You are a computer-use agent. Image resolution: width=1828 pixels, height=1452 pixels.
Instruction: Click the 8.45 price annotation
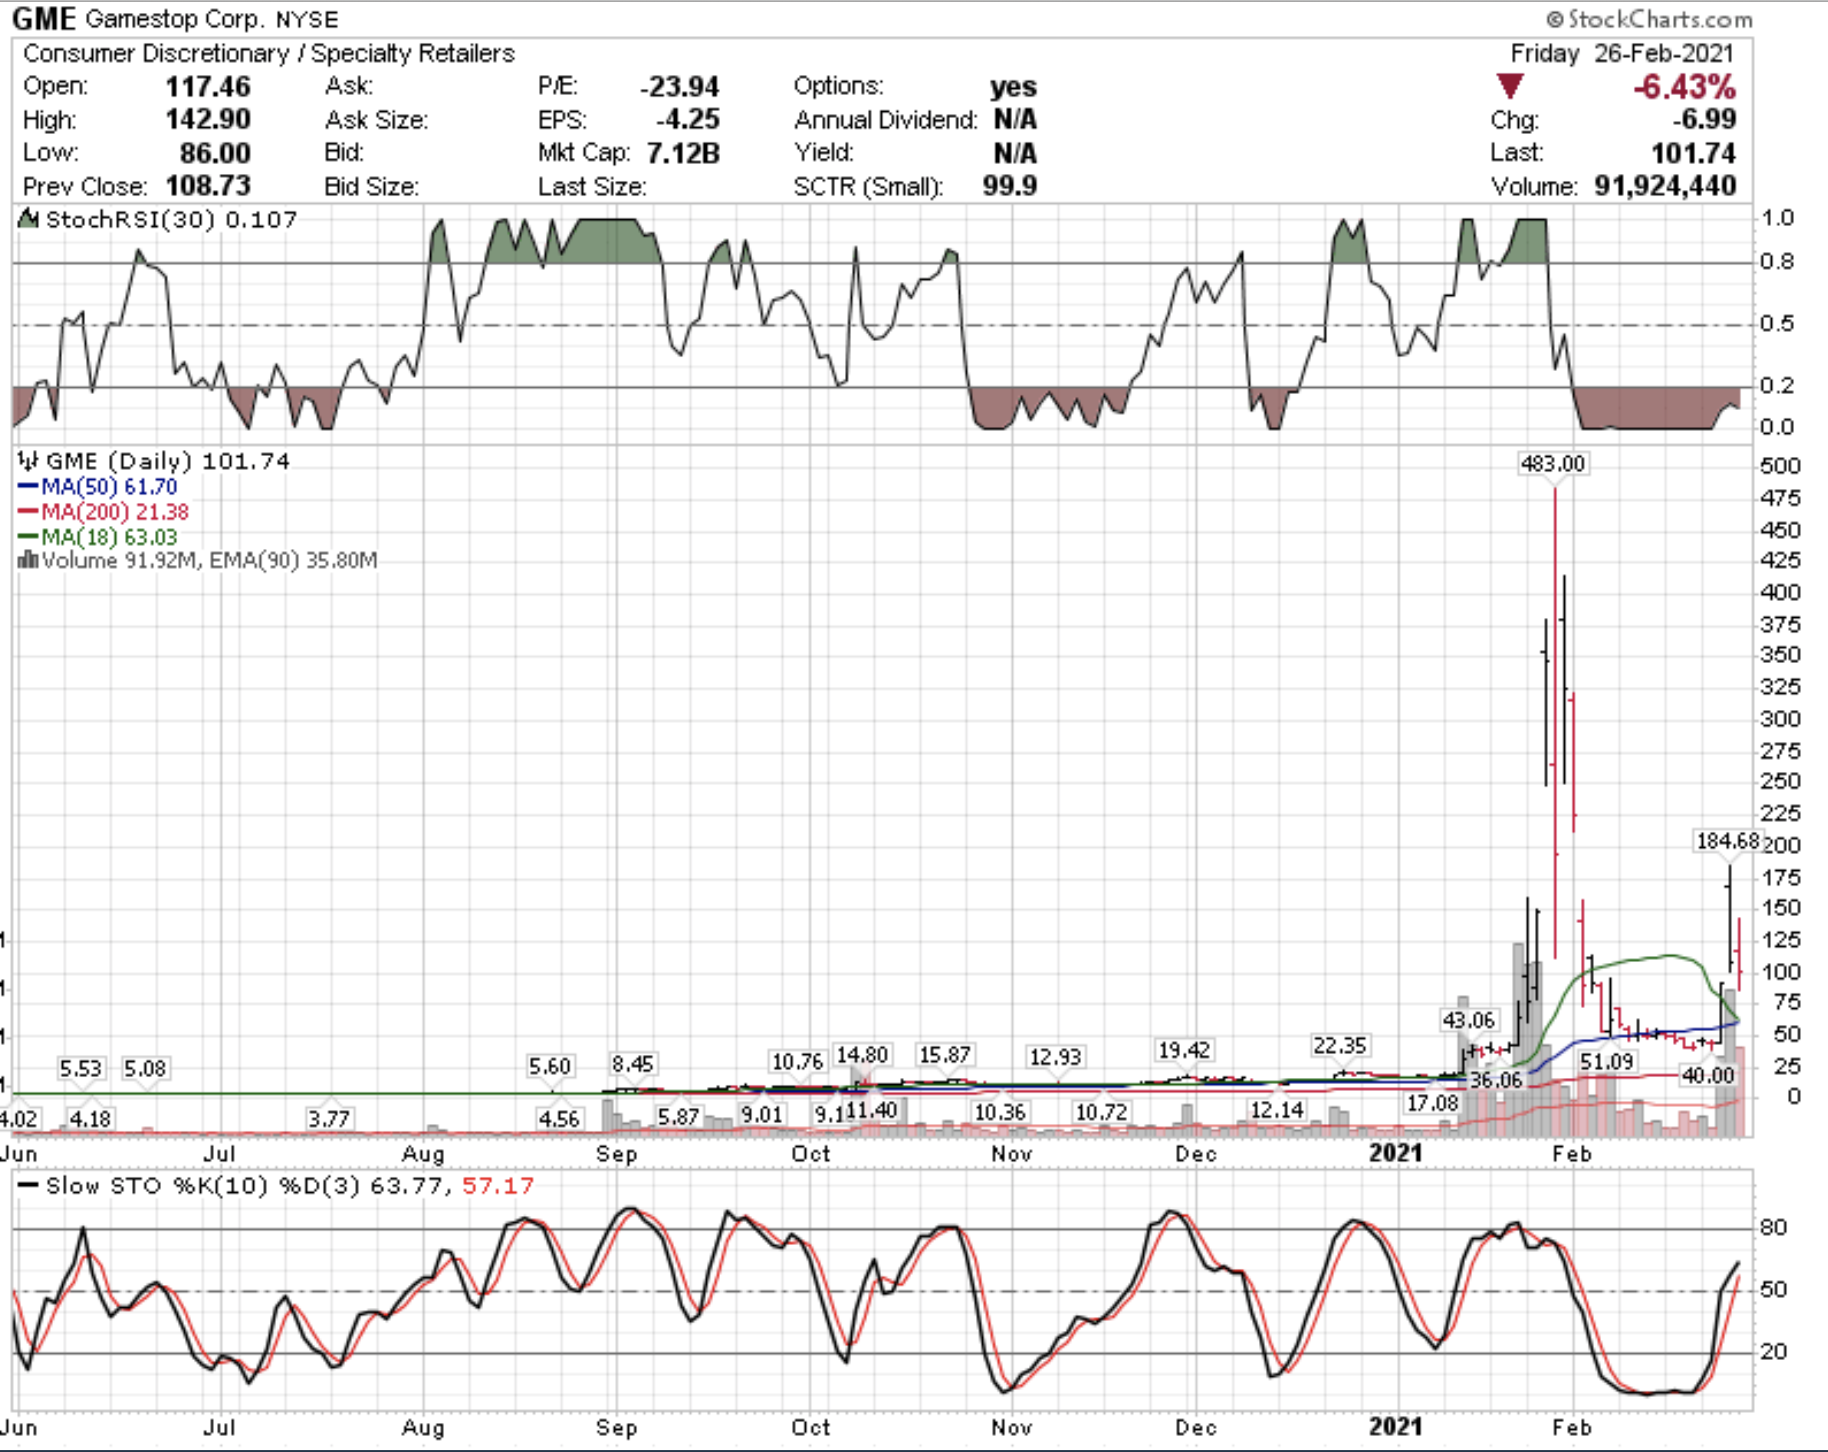coord(632,1064)
